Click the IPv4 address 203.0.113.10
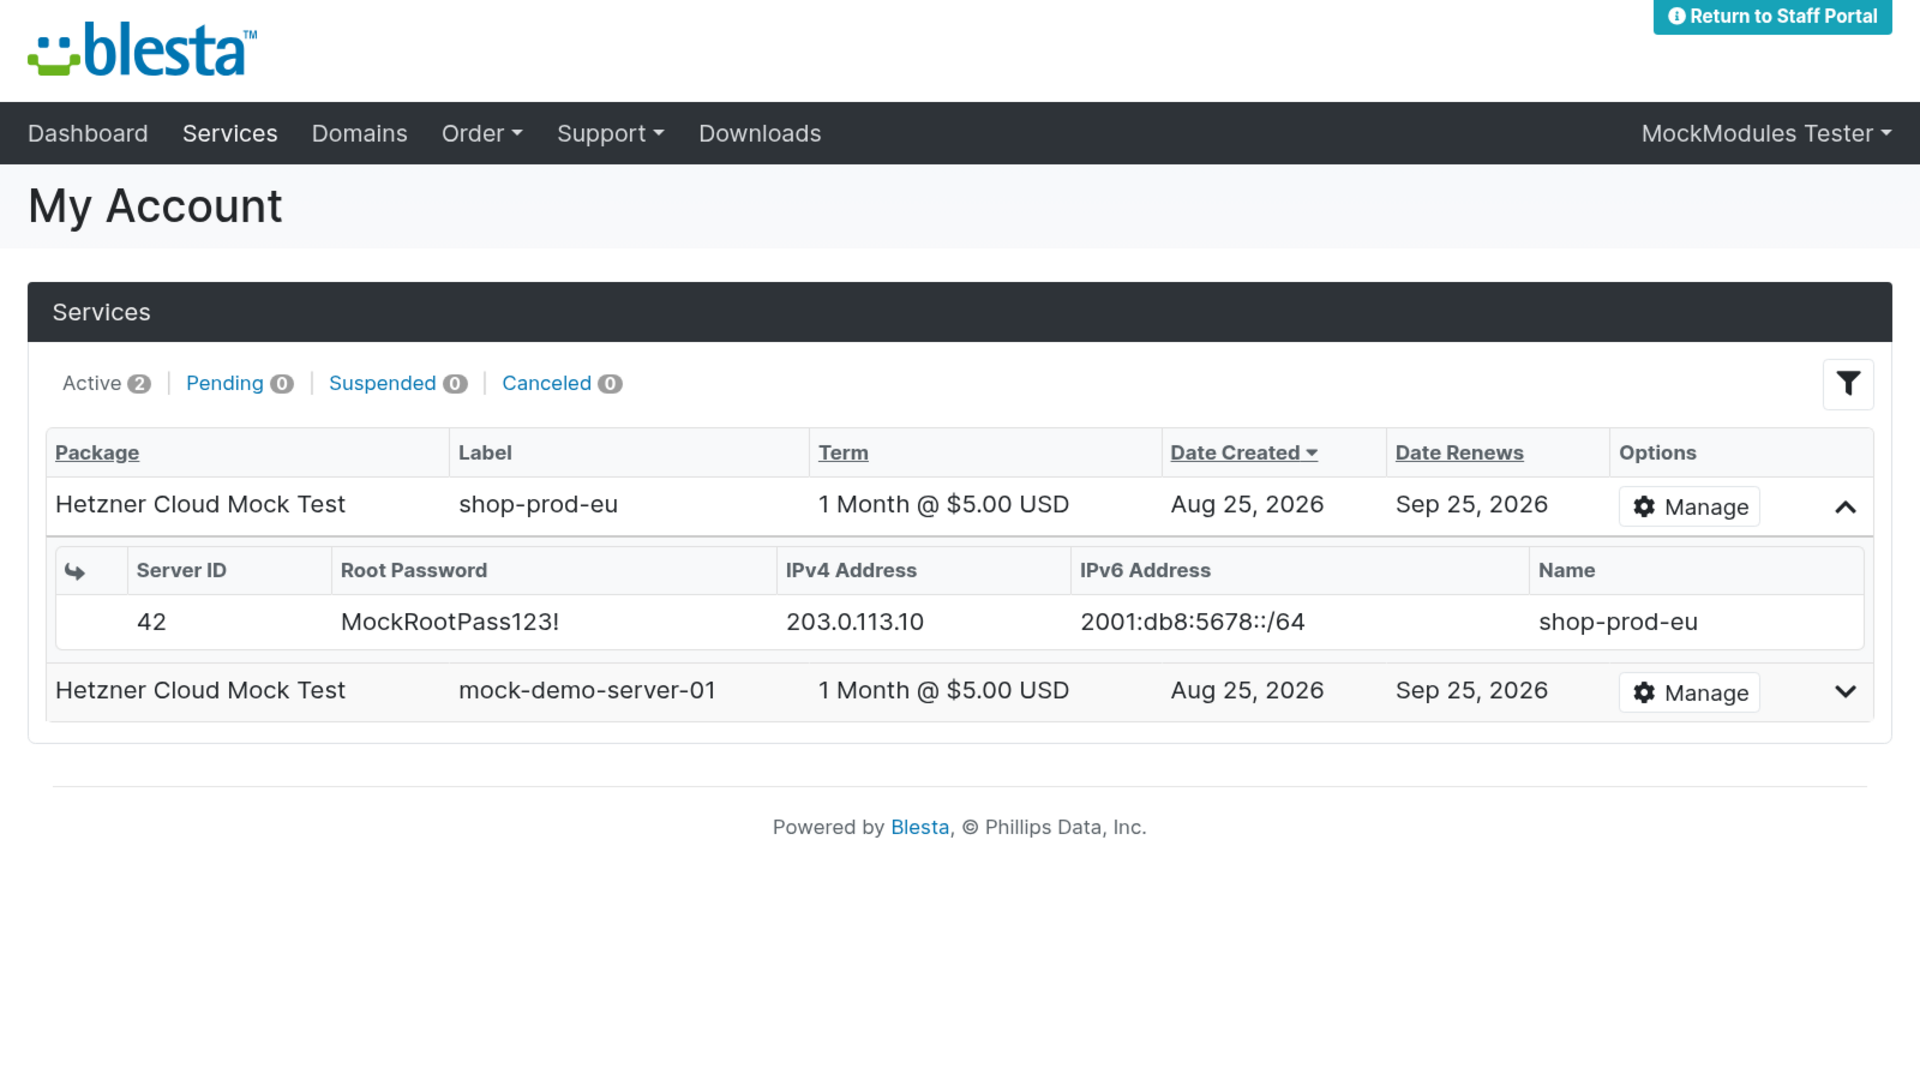This screenshot has width=1920, height=1080. [855, 622]
